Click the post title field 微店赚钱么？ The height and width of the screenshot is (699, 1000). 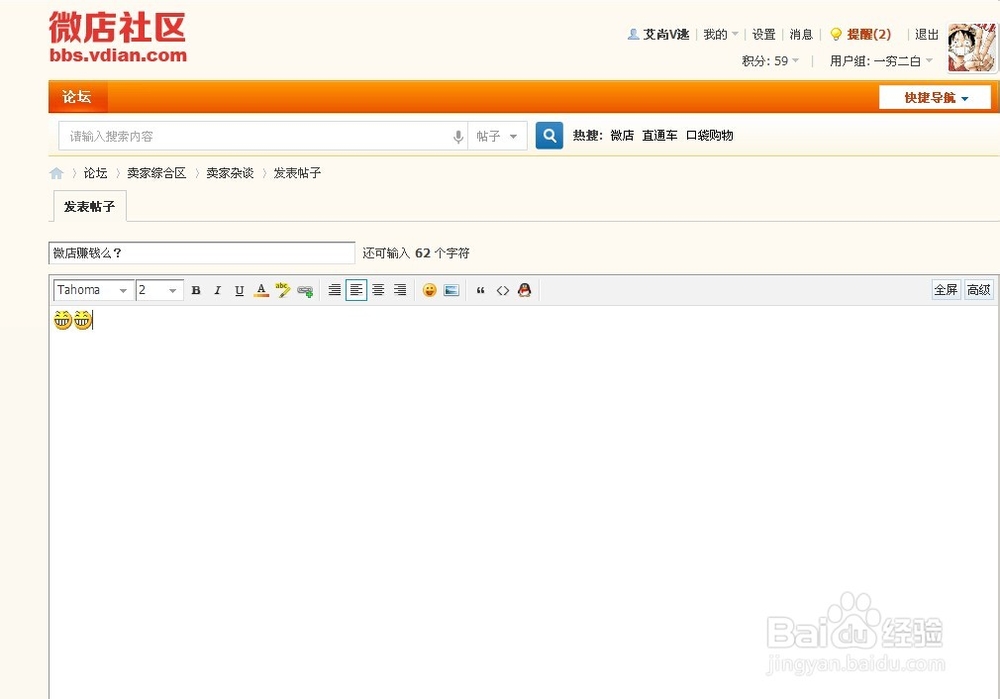click(x=202, y=253)
